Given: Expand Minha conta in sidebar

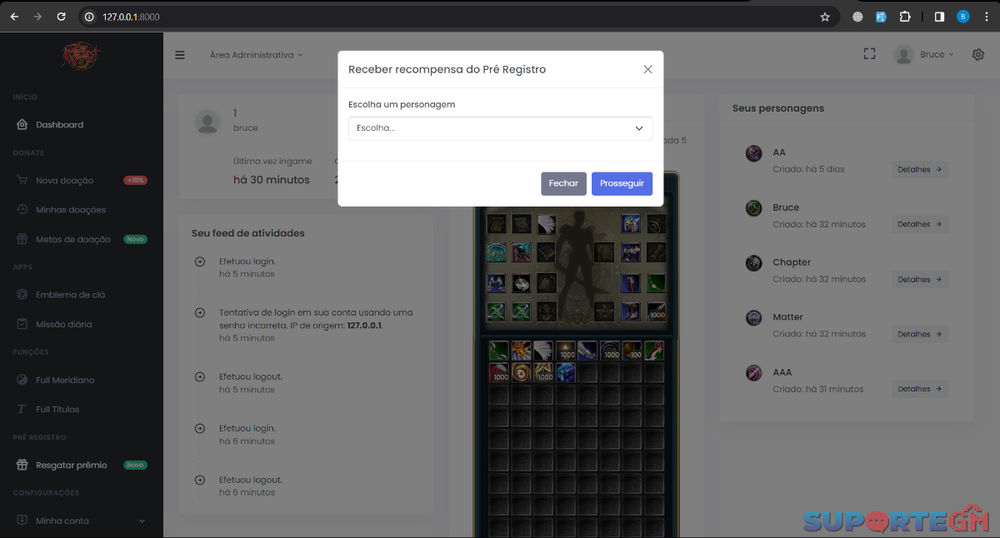Looking at the screenshot, I should click(x=80, y=521).
